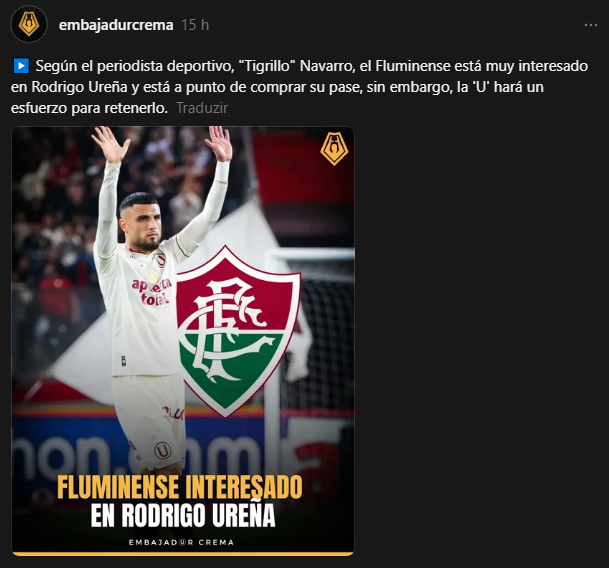Click the 'EMBAJADUR CREMA' watermark text
The width and height of the screenshot is (609, 568).
point(181,542)
